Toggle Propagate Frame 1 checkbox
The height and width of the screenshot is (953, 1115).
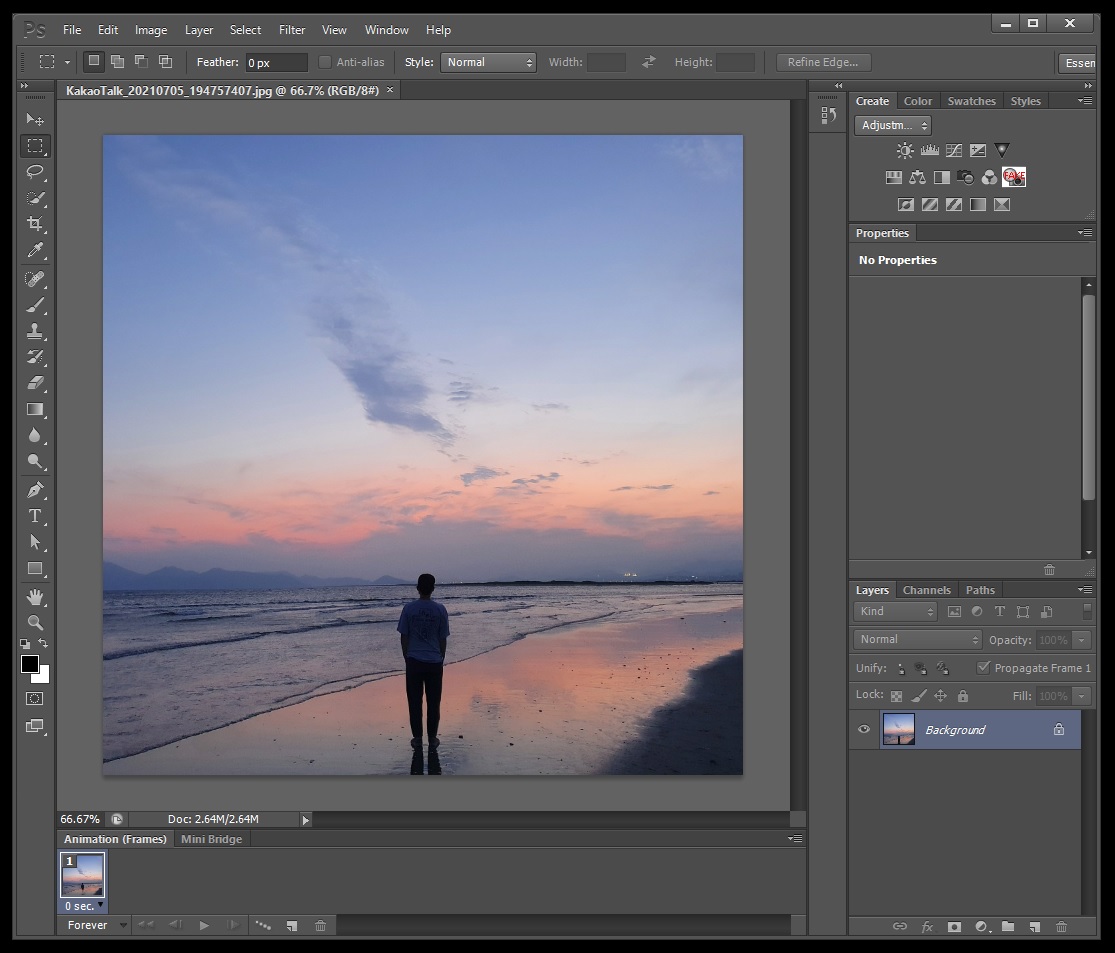[983, 667]
